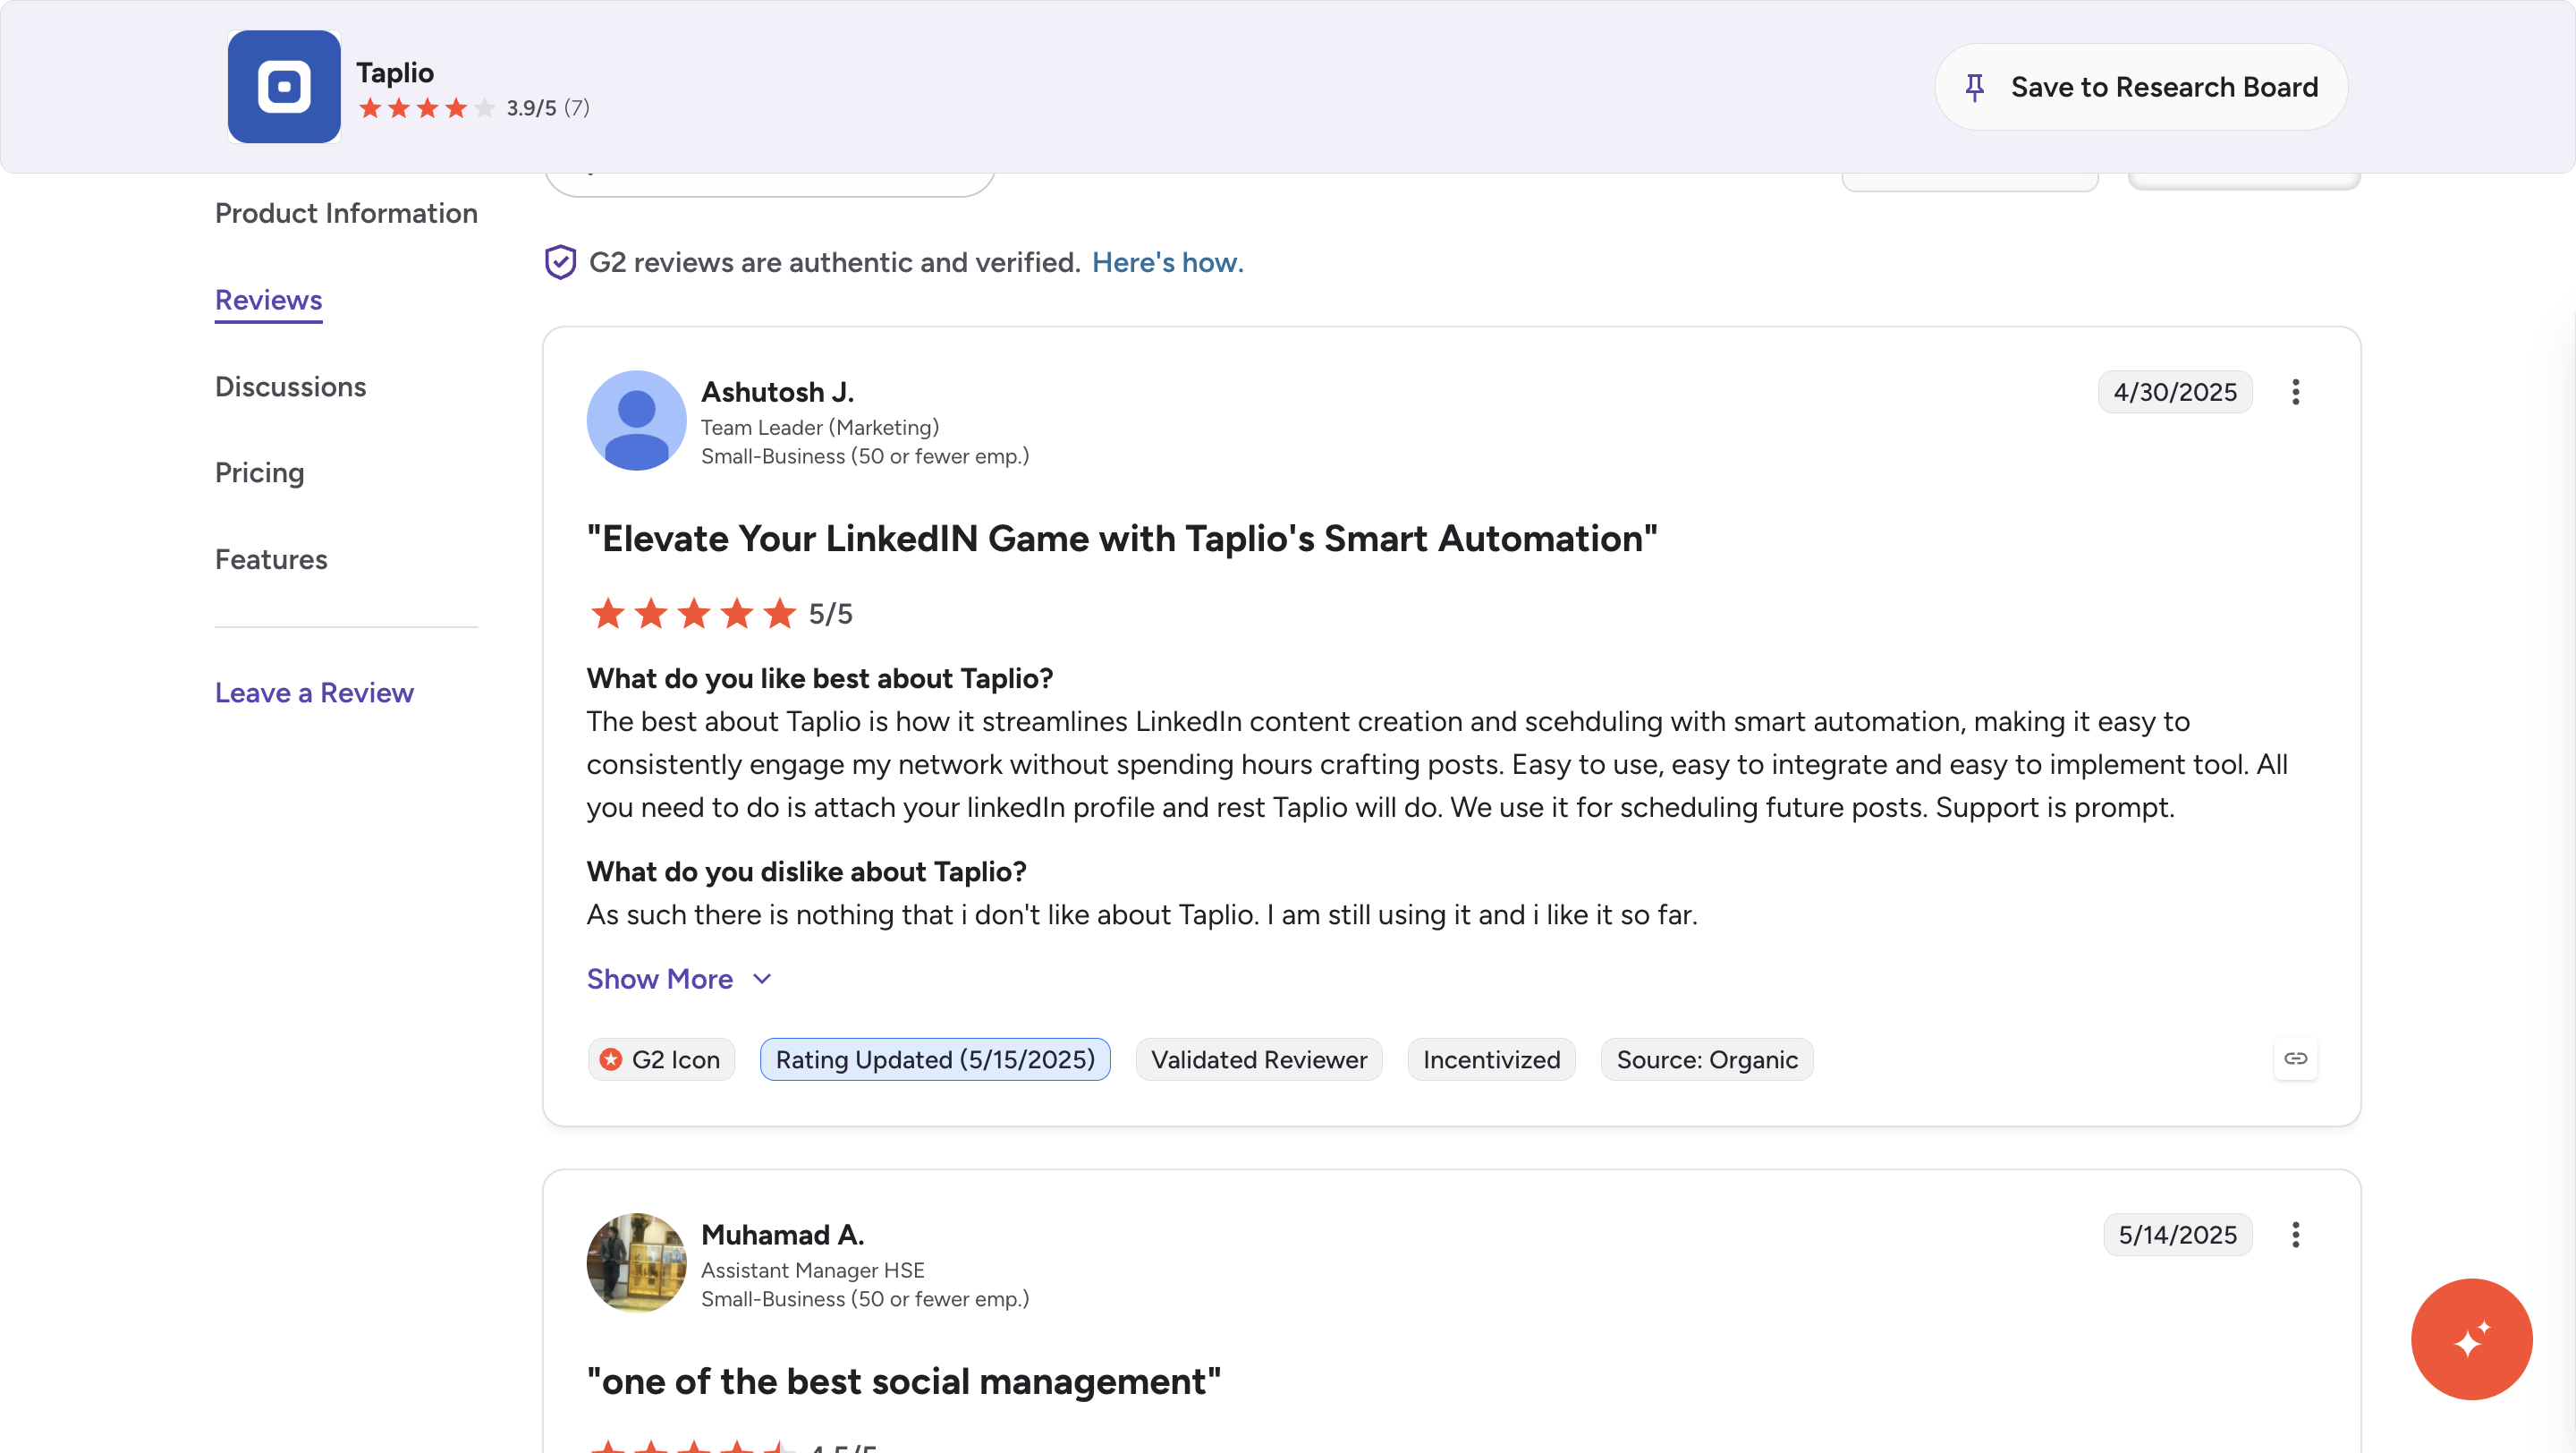The image size is (2576, 1453).
Task: Click "G2 reviews are authentic and verified." text
Action: click(835, 262)
